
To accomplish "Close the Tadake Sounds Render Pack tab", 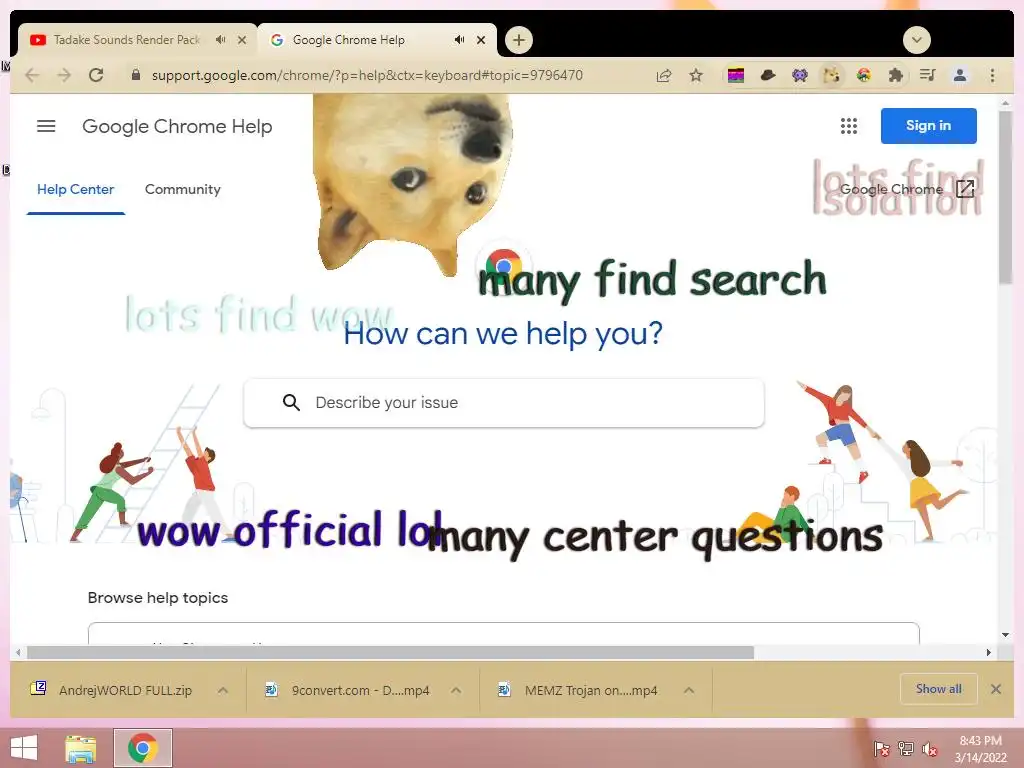I will tap(242, 40).
